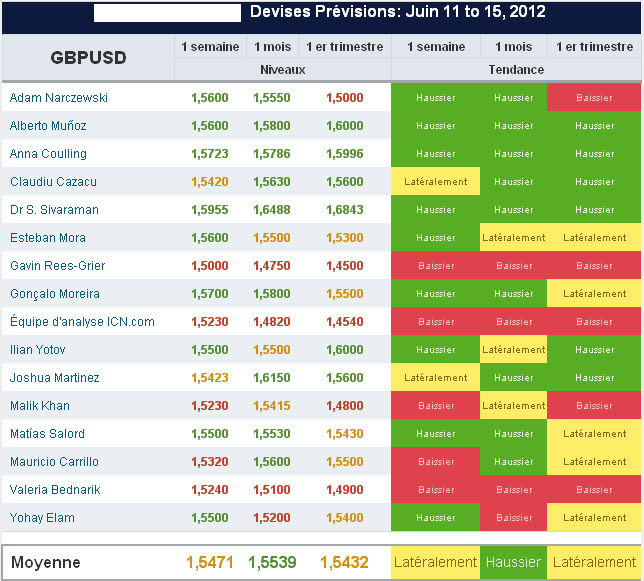Click Adam Narczewski's Baissier trimestre cell
The width and height of the screenshot is (644, 581).
point(594,98)
